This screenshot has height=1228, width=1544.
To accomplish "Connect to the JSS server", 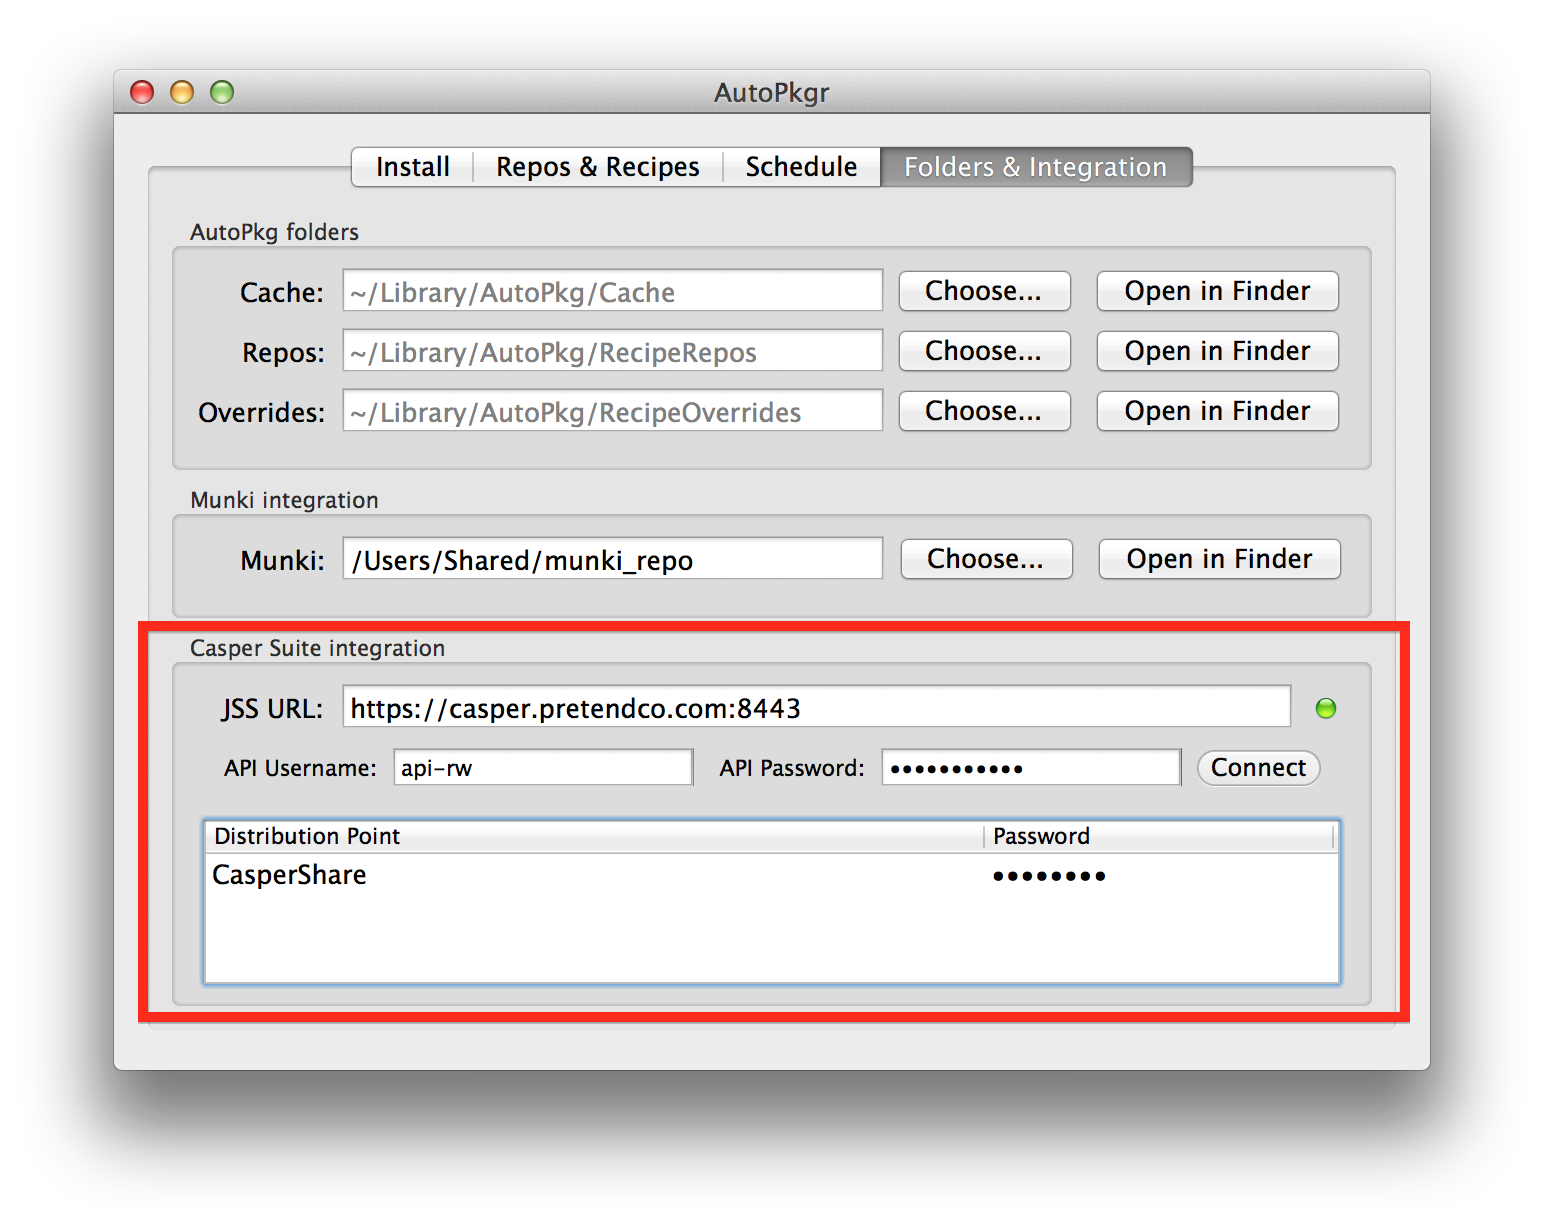I will pyautogui.click(x=1258, y=768).
